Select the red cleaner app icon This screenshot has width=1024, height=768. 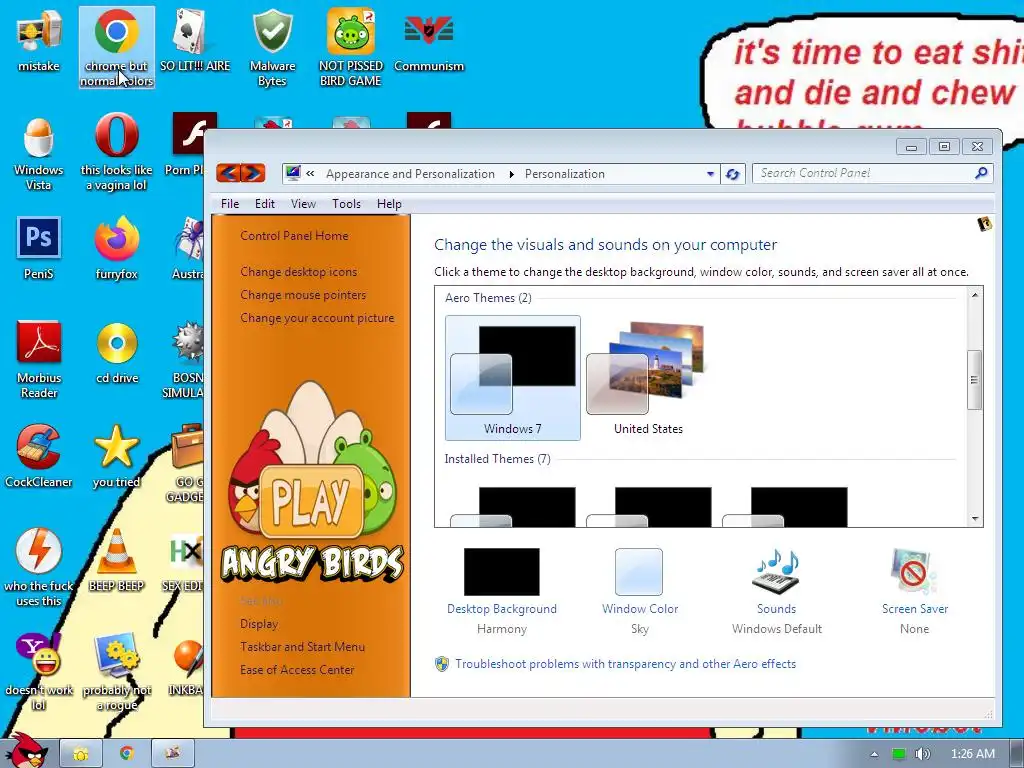39,456
